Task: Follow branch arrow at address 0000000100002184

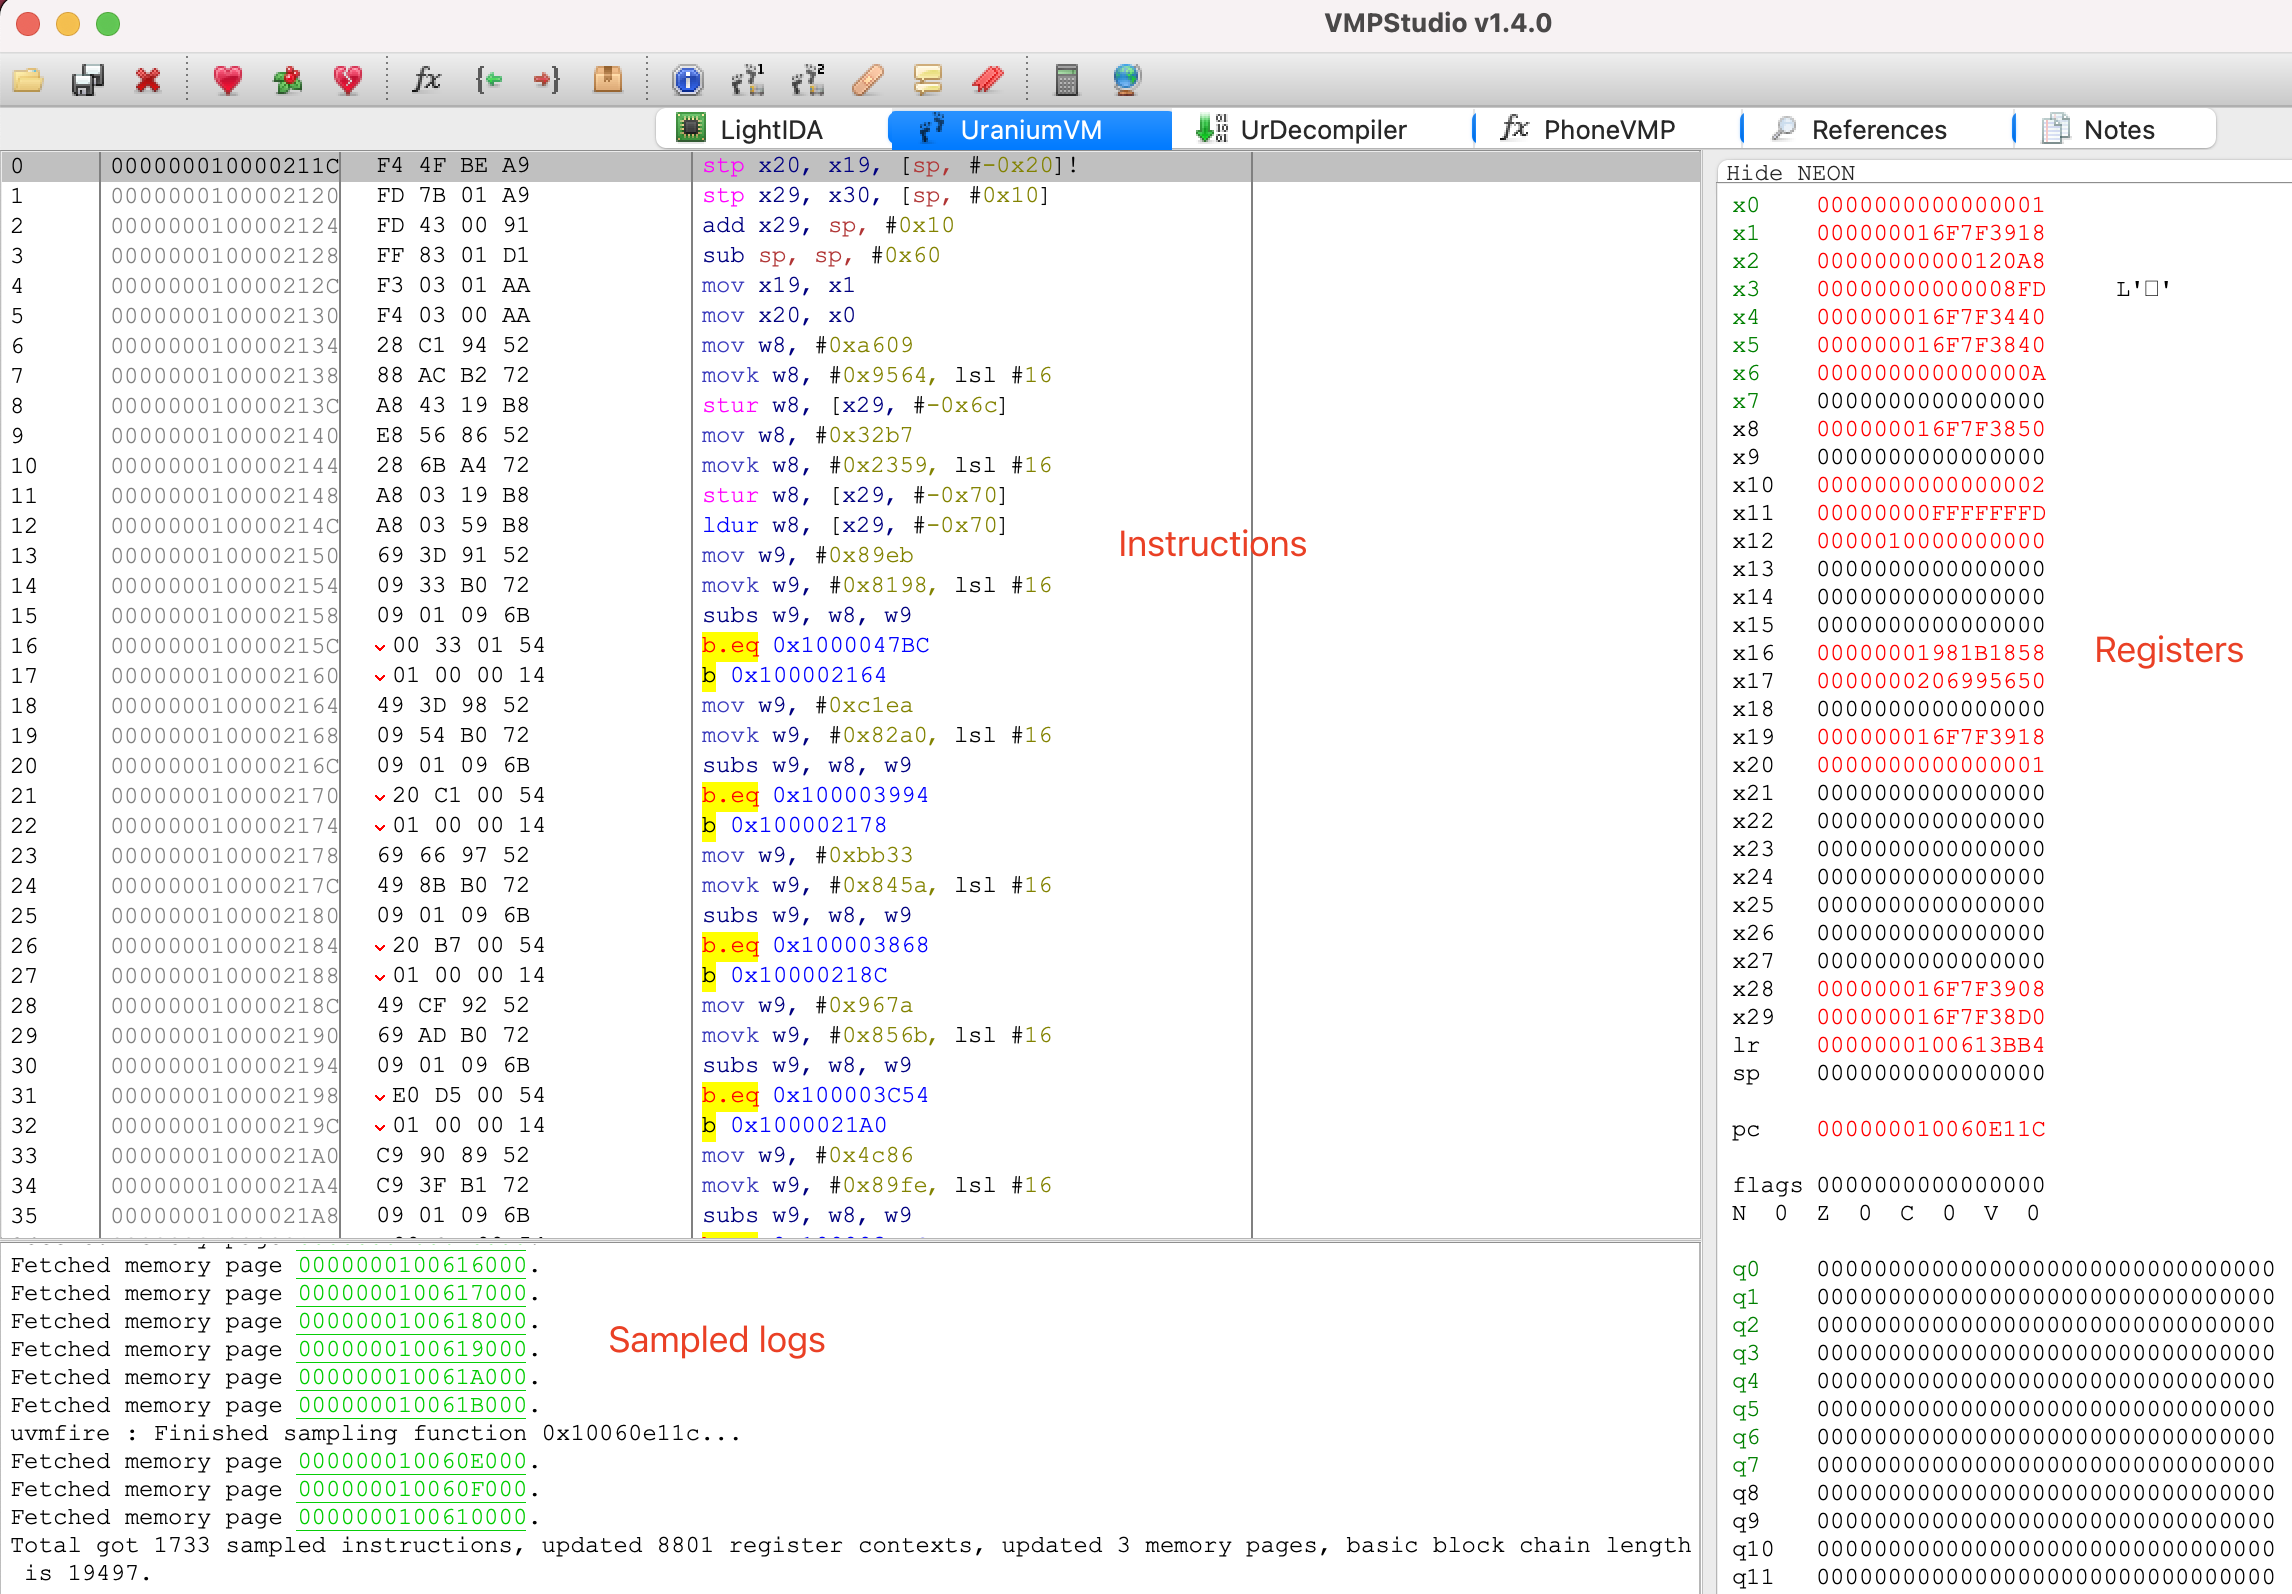Action: pos(380,947)
